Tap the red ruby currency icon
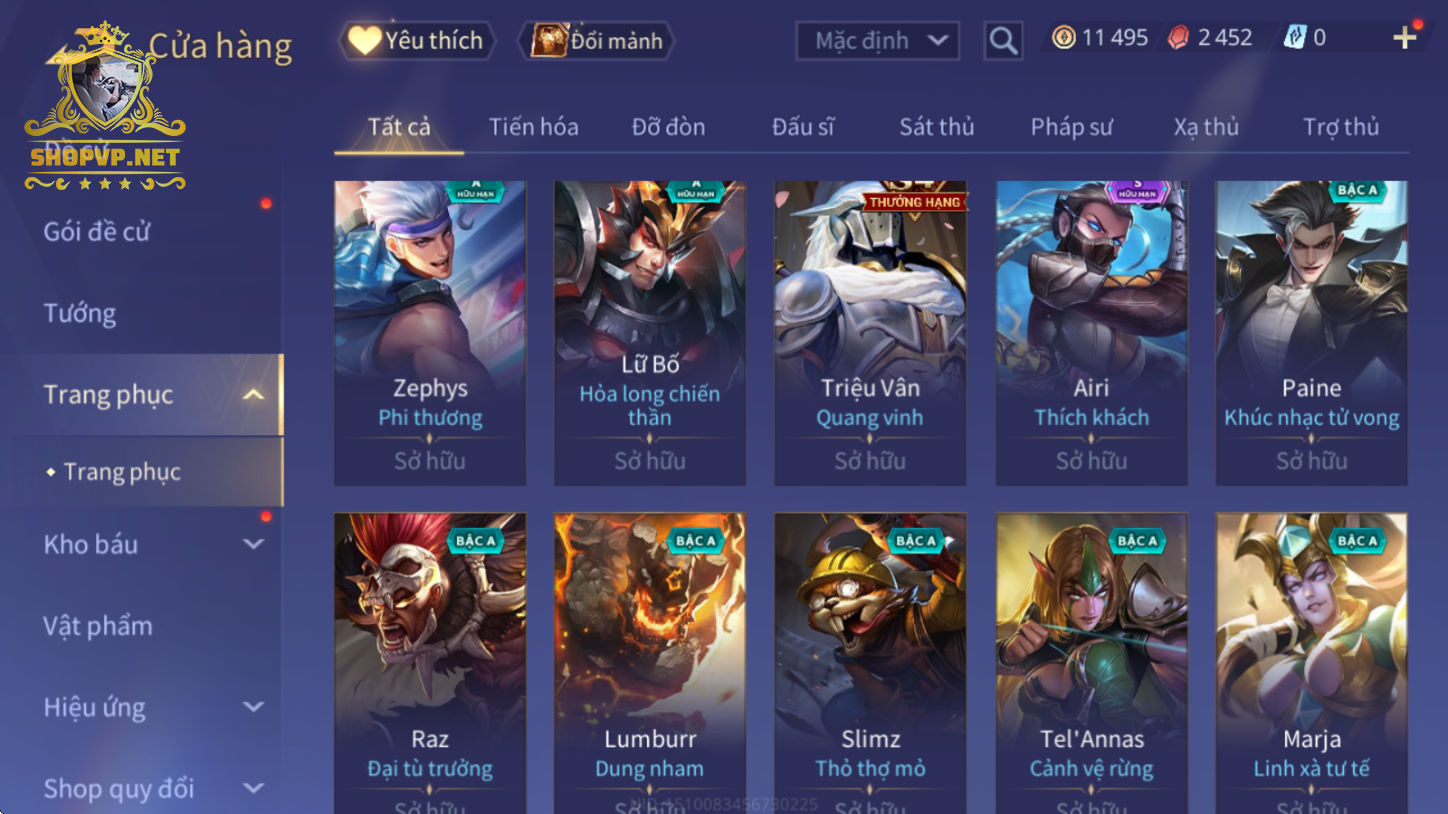Image resolution: width=1448 pixels, height=814 pixels. click(x=1180, y=38)
